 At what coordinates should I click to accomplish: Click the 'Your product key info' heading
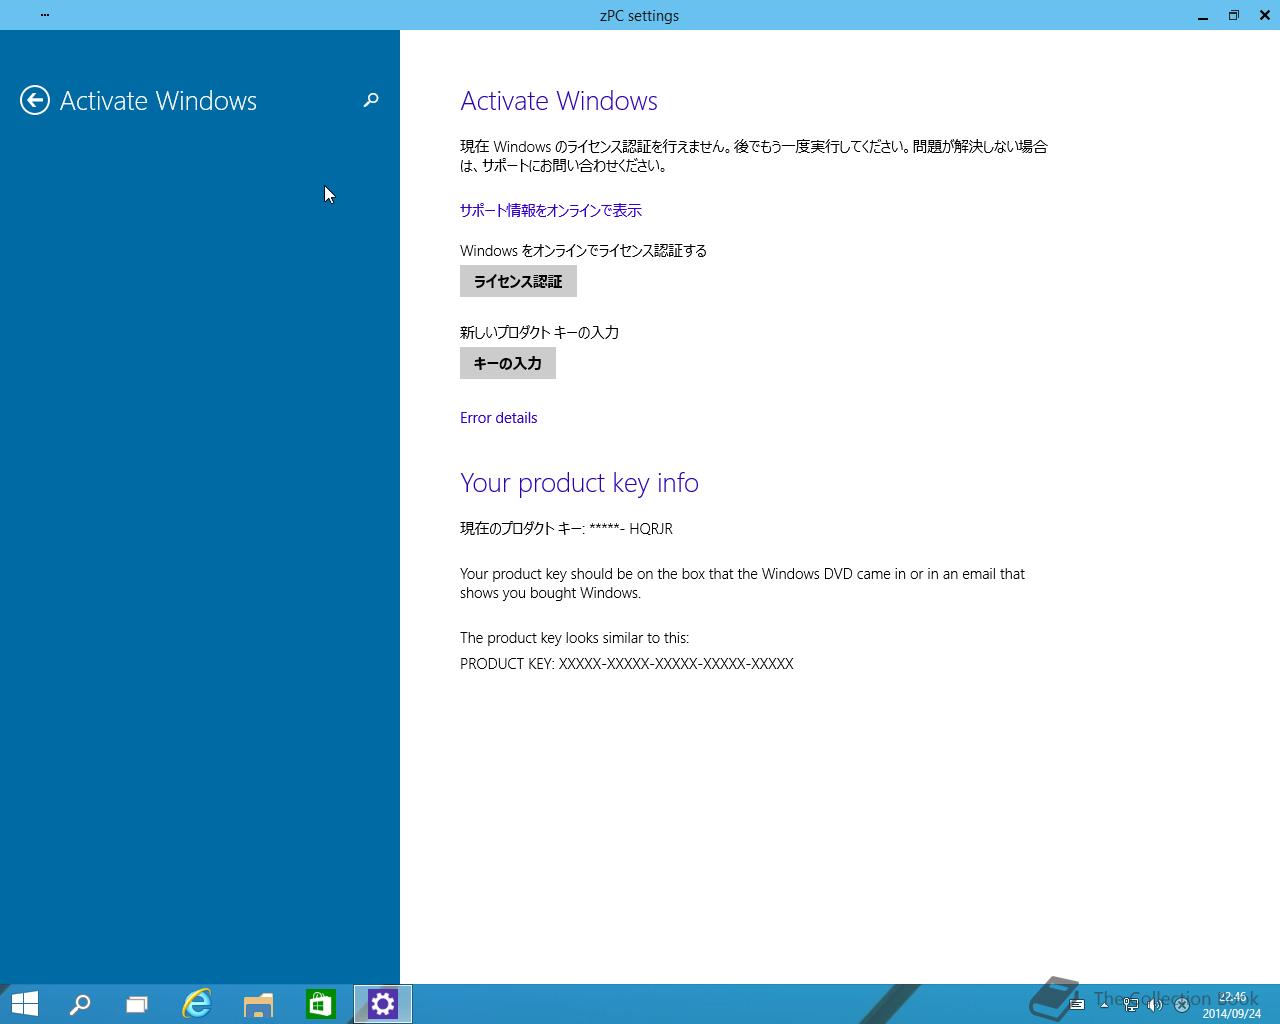(579, 483)
